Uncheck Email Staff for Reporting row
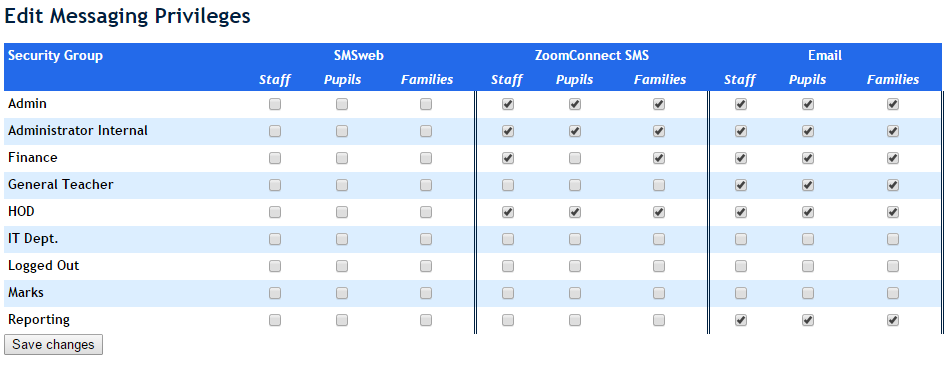The image size is (950, 368). point(740,320)
